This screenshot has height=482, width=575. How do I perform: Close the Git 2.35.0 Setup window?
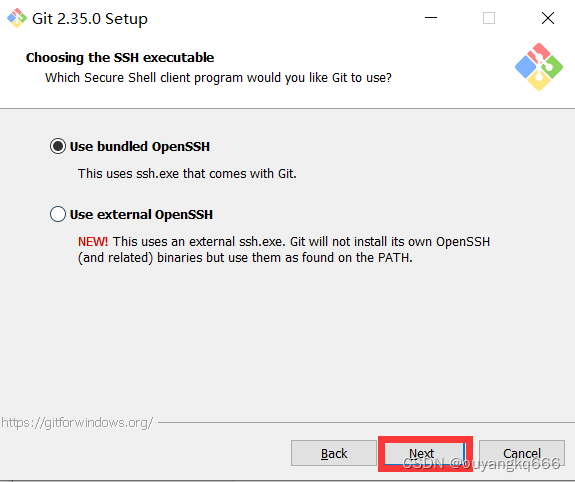click(x=548, y=18)
